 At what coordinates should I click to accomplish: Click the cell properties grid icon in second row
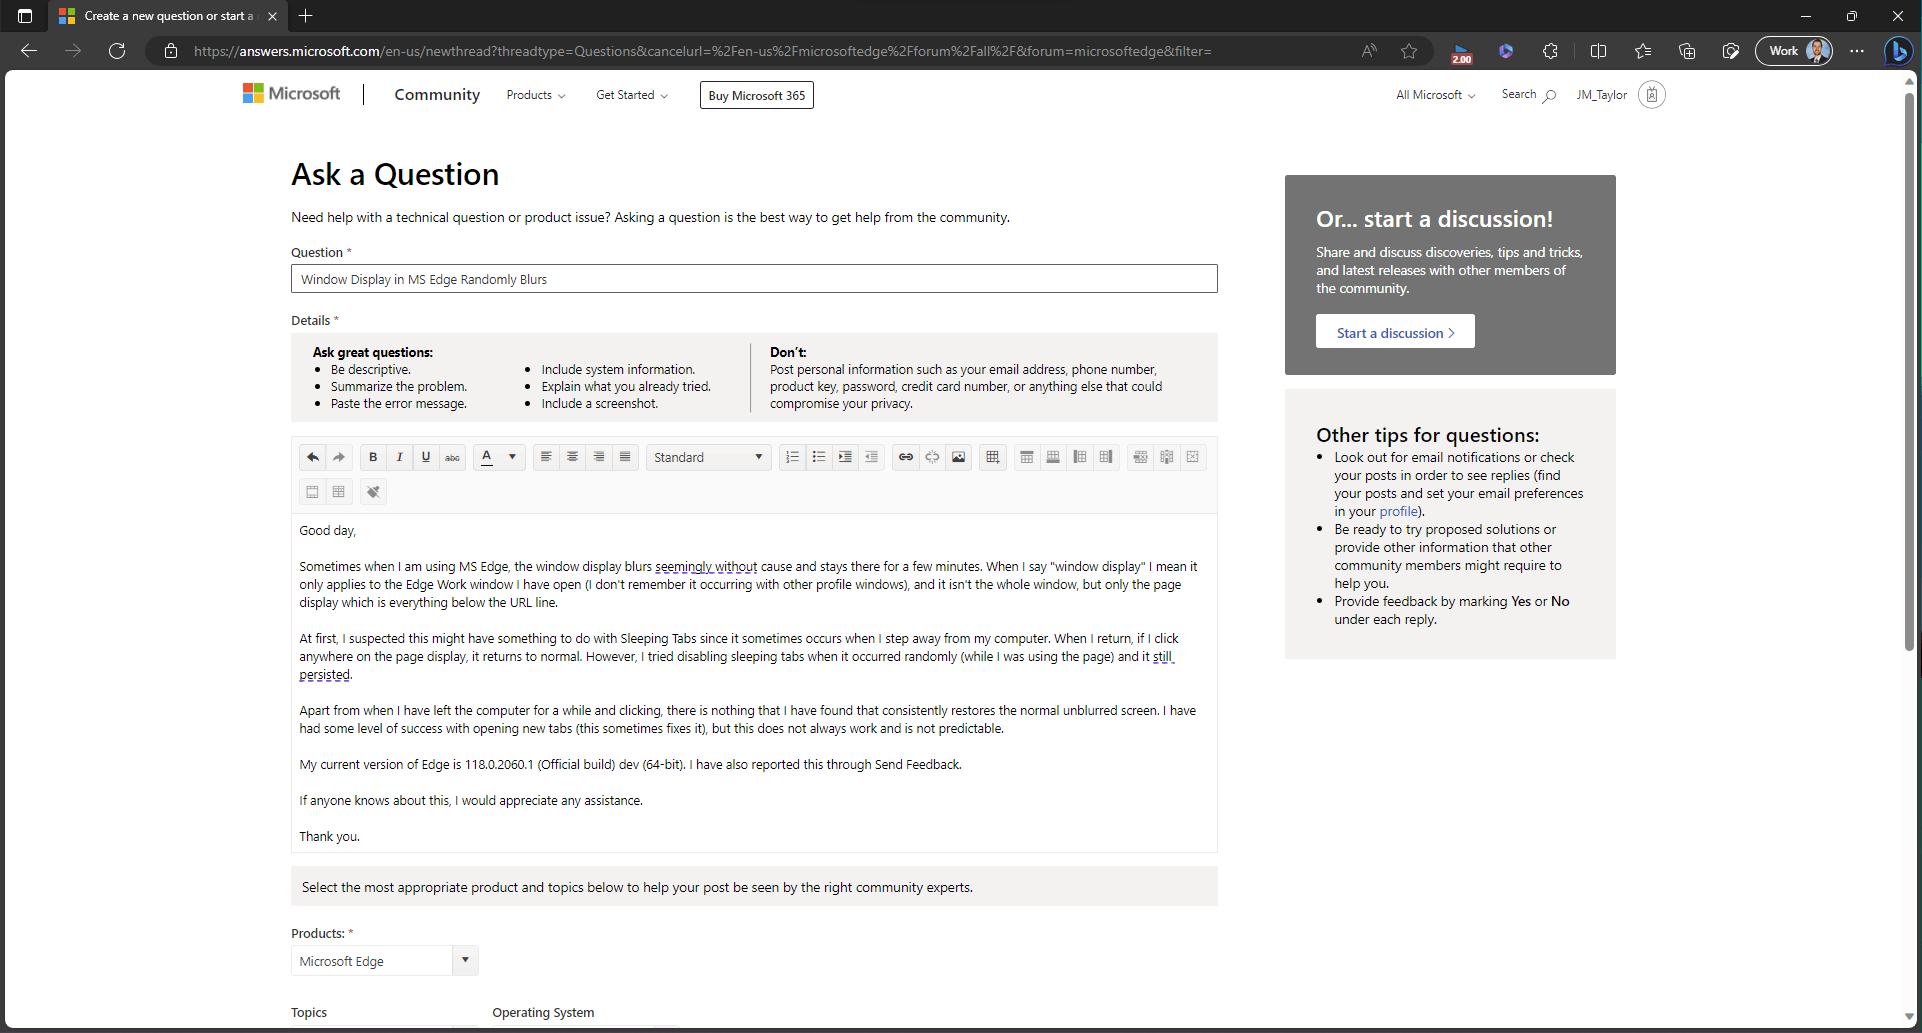(x=339, y=491)
